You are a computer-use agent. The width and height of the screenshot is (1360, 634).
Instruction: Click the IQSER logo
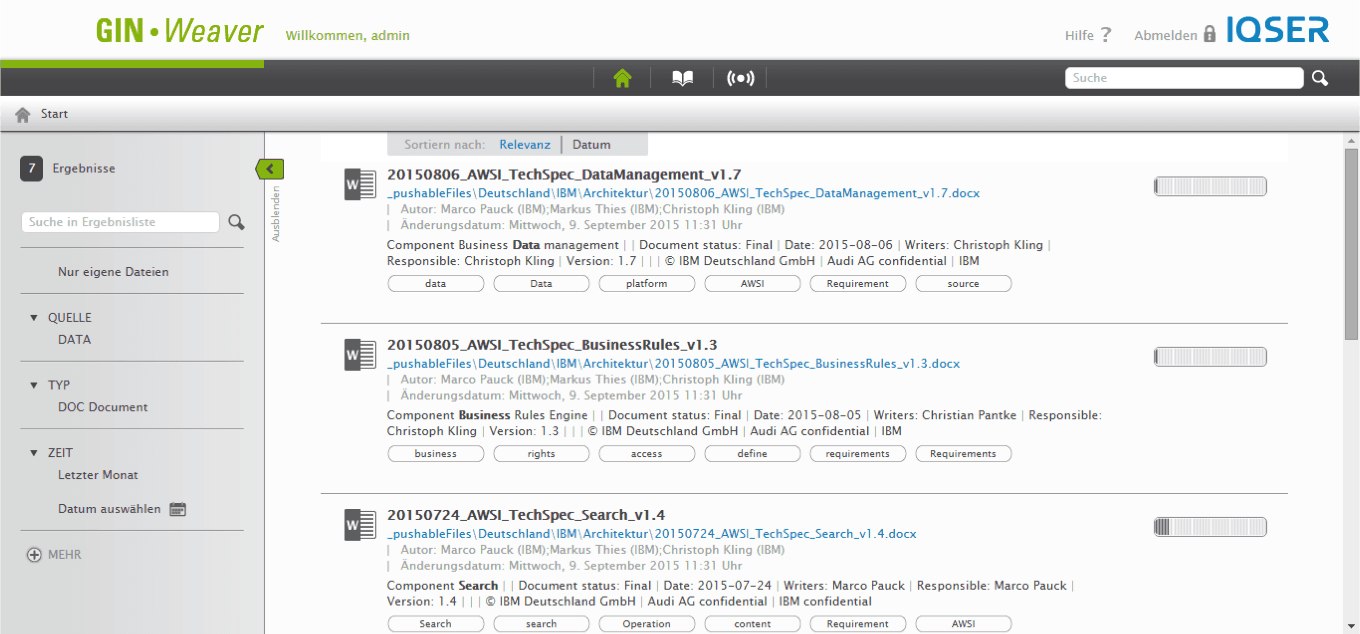click(x=1278, y=30)
